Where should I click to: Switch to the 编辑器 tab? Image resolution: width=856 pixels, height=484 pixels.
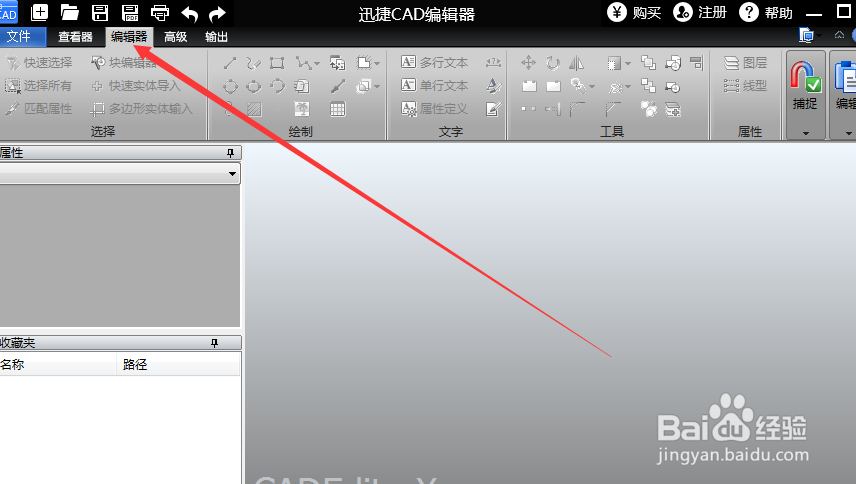coord(129,37)
